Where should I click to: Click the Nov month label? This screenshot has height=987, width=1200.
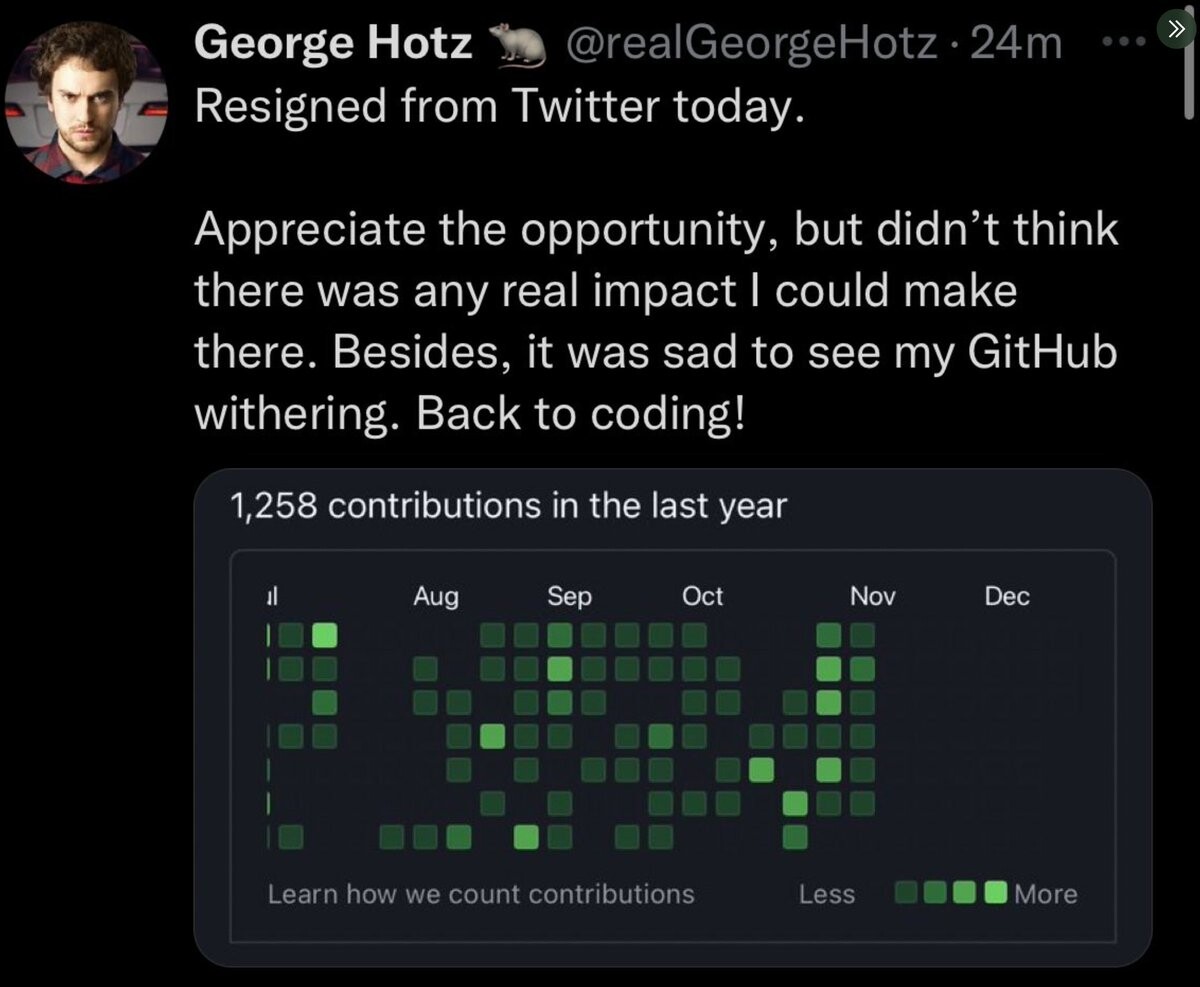pyautogui.click(x=872, y=597)
